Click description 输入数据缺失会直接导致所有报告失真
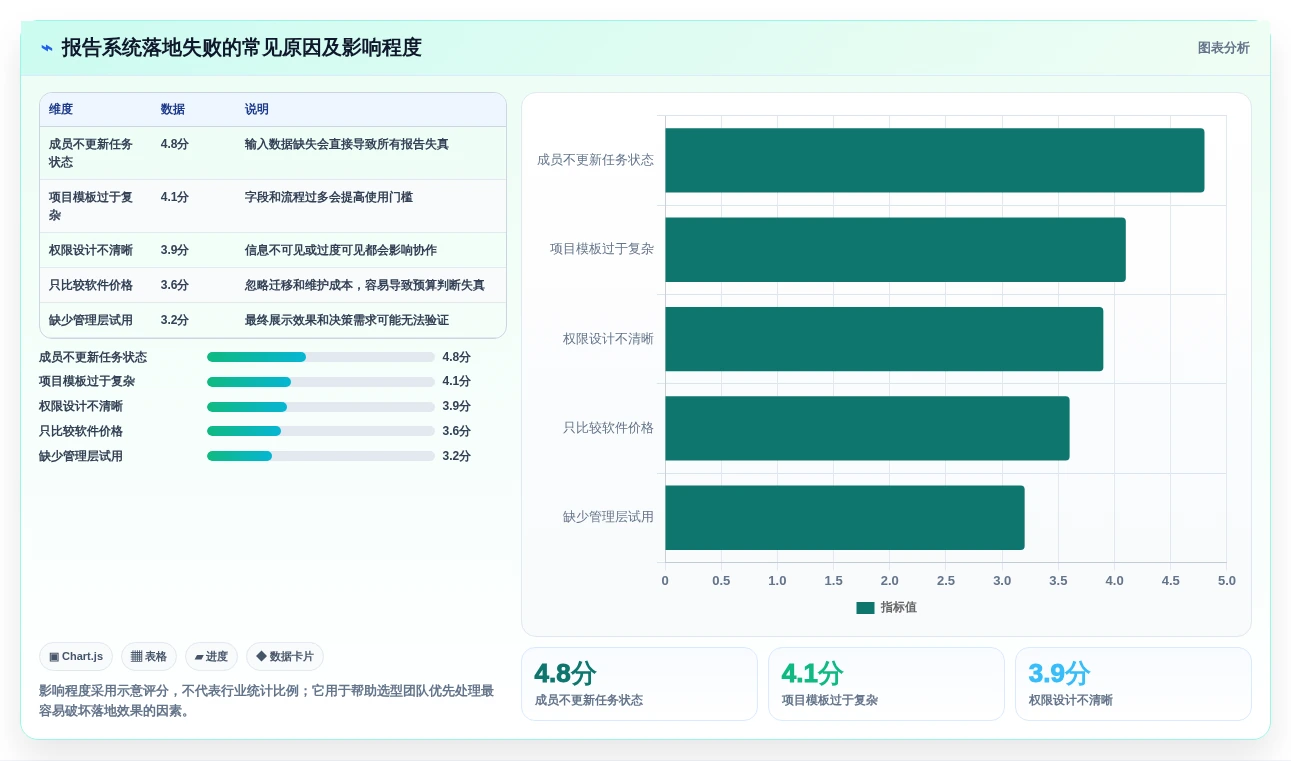 [x=347, y=144]
